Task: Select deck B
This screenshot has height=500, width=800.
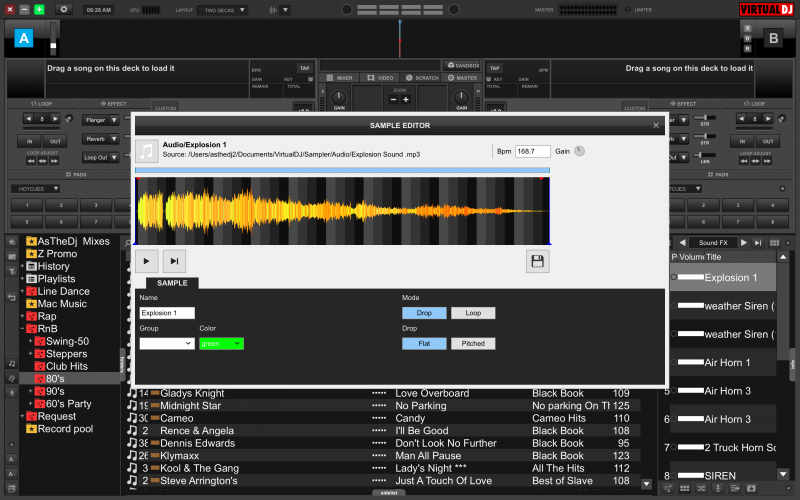Action: click(773, 38)
